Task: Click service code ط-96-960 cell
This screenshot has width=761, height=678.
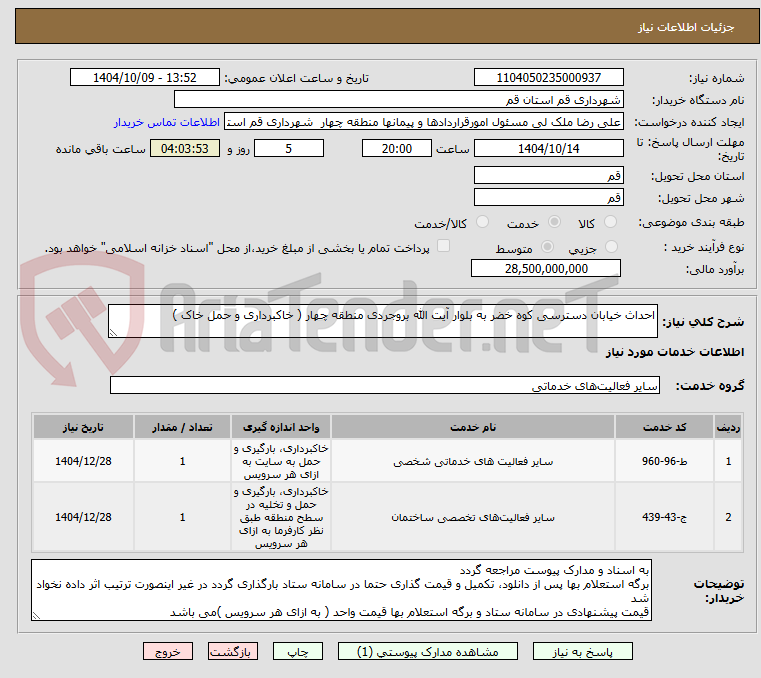Action: point(664,461)
